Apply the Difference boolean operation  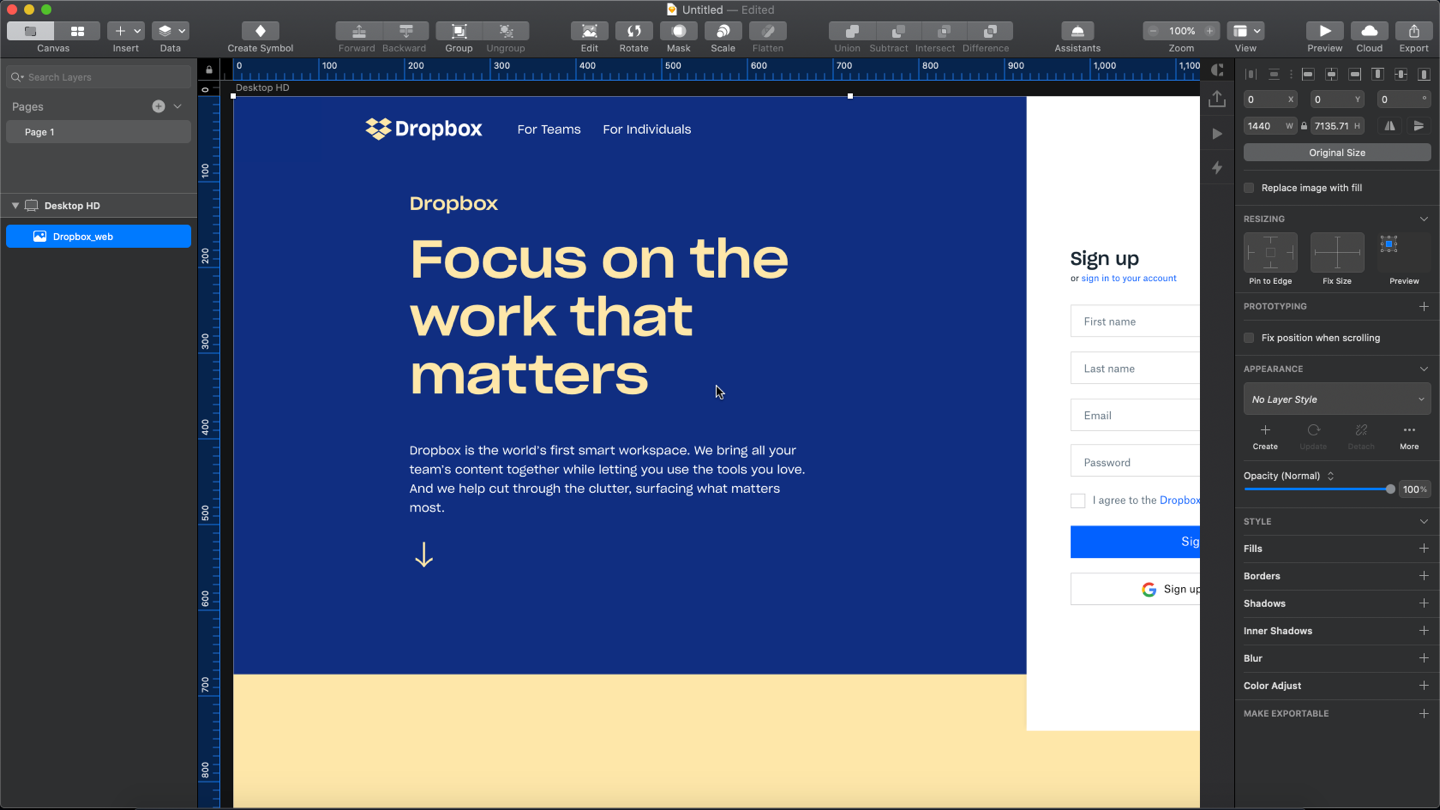[989, 31]
